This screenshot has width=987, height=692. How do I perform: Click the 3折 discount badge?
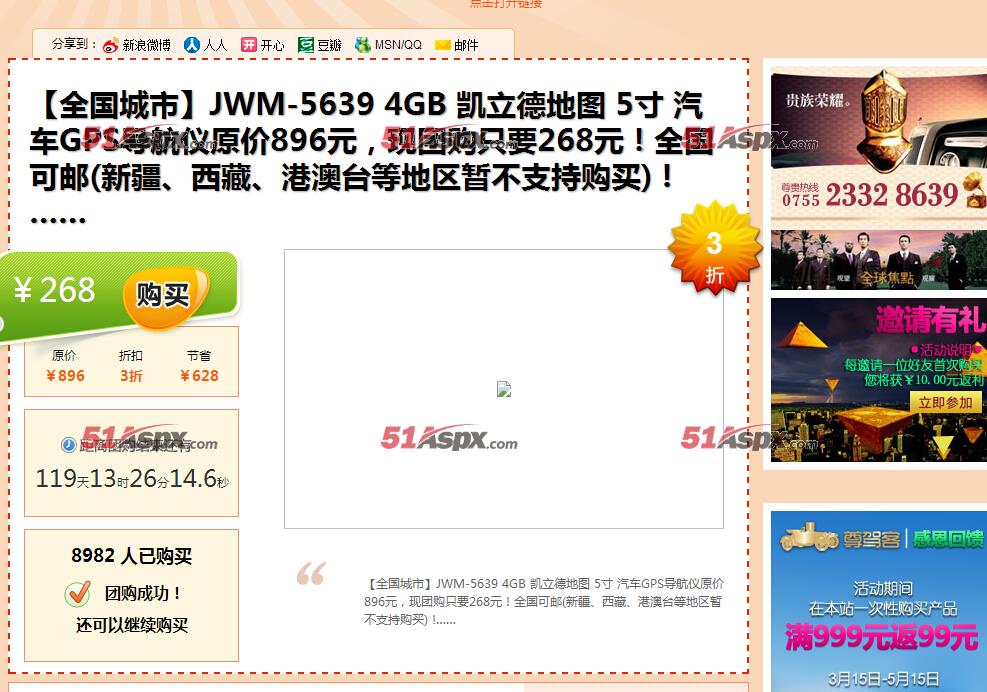pos(714,248)
